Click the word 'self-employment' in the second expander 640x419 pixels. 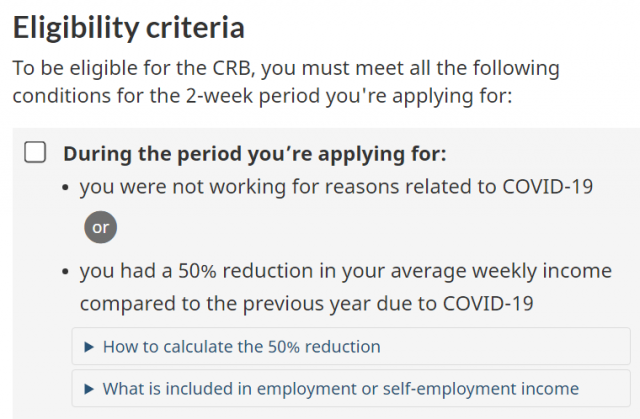pyautogui.click(x=452, y=389)
